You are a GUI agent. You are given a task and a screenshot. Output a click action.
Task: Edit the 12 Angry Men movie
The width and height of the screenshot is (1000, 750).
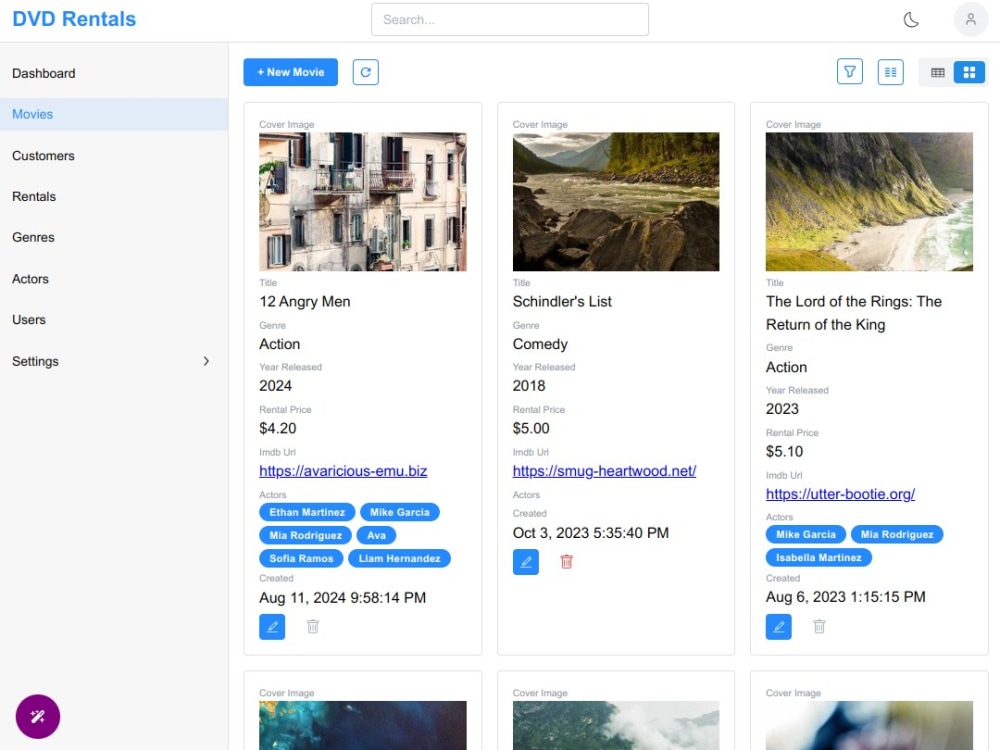pos(272,626)
